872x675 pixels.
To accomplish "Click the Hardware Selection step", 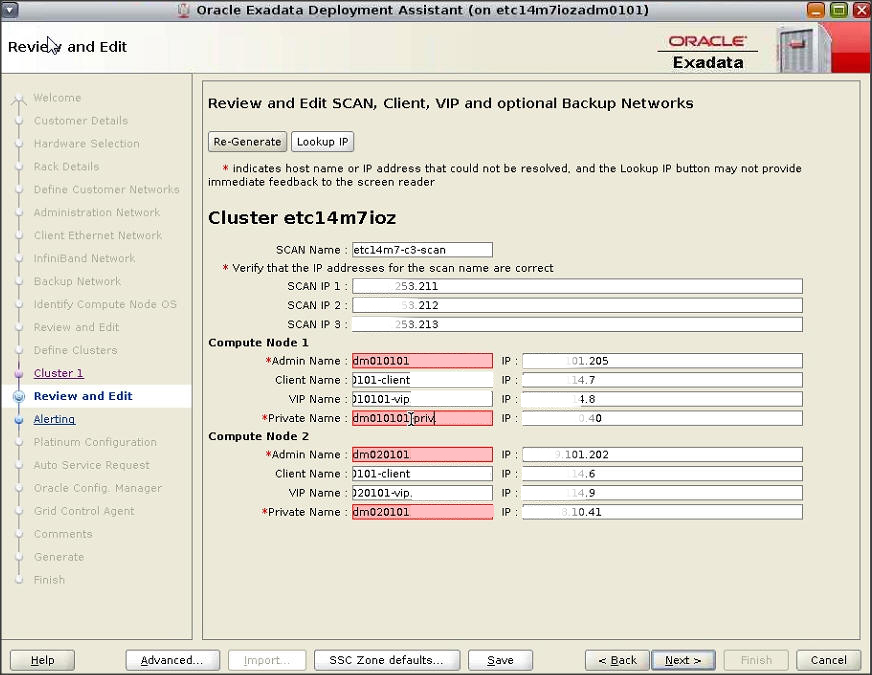I will tap(86, 143).
